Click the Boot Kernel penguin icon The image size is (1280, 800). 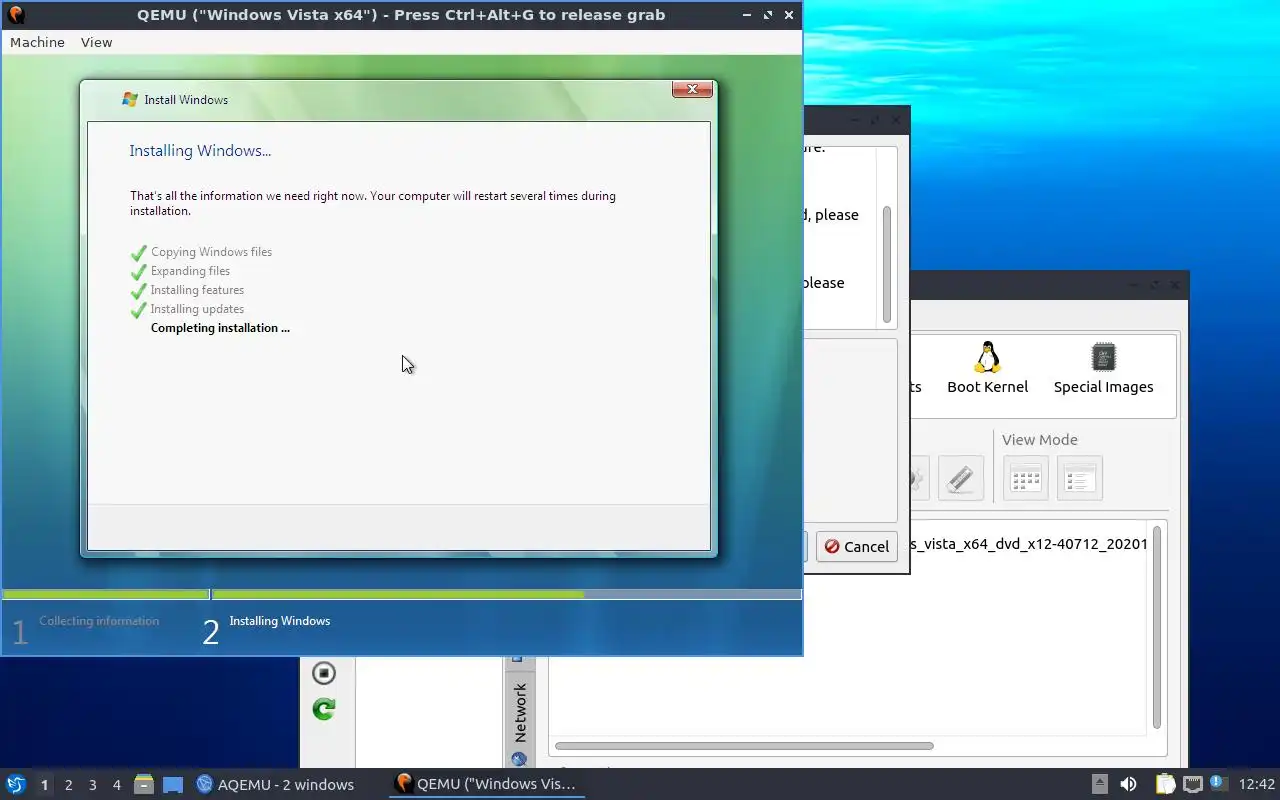pyautogui.click(x=987, y=357)
